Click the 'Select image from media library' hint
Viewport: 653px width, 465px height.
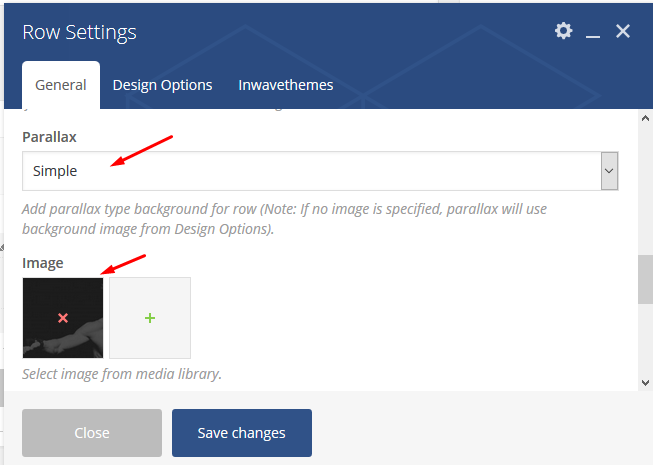(x=122, y=374)
